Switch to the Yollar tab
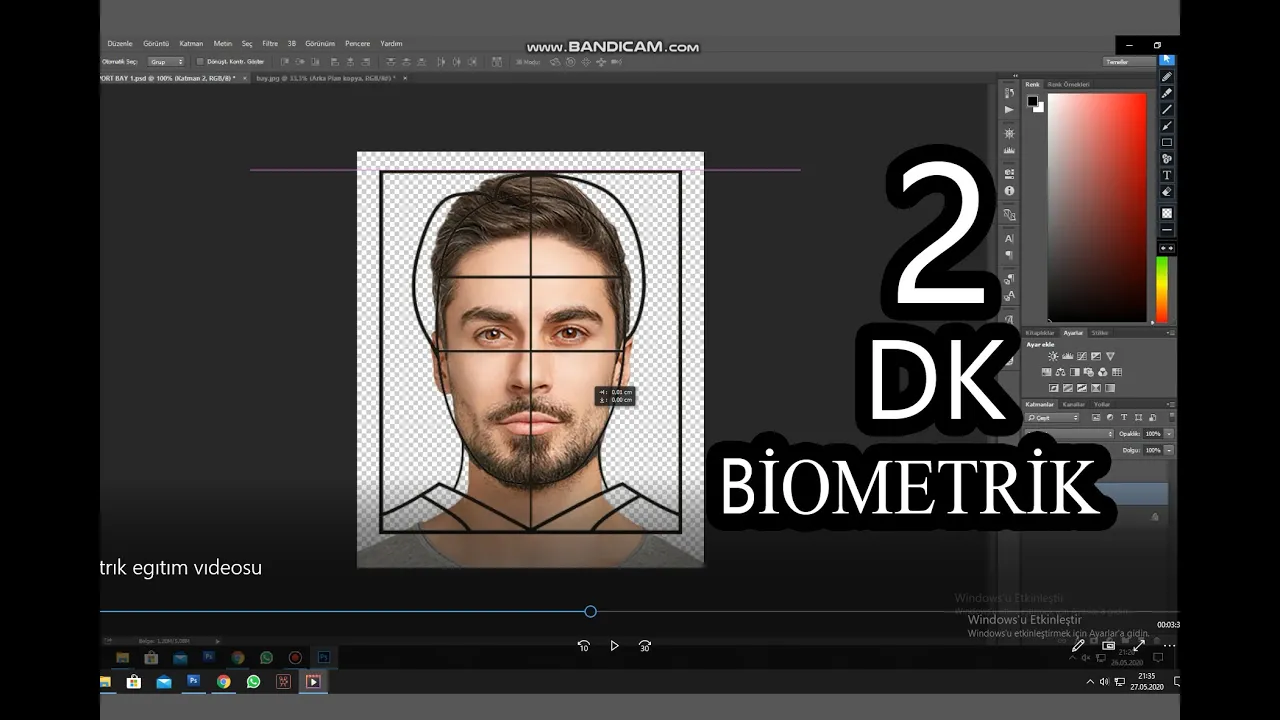This screenshot has height=720, width=1280. click(1102, 404)
